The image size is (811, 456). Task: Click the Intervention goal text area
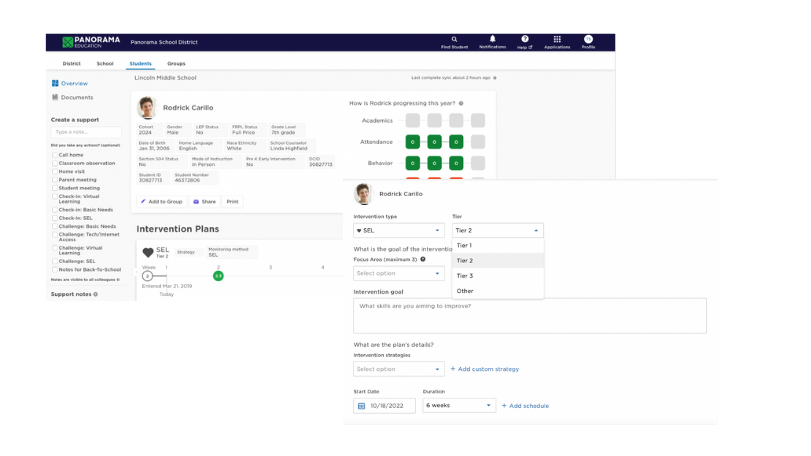click(x=530, y=315)
